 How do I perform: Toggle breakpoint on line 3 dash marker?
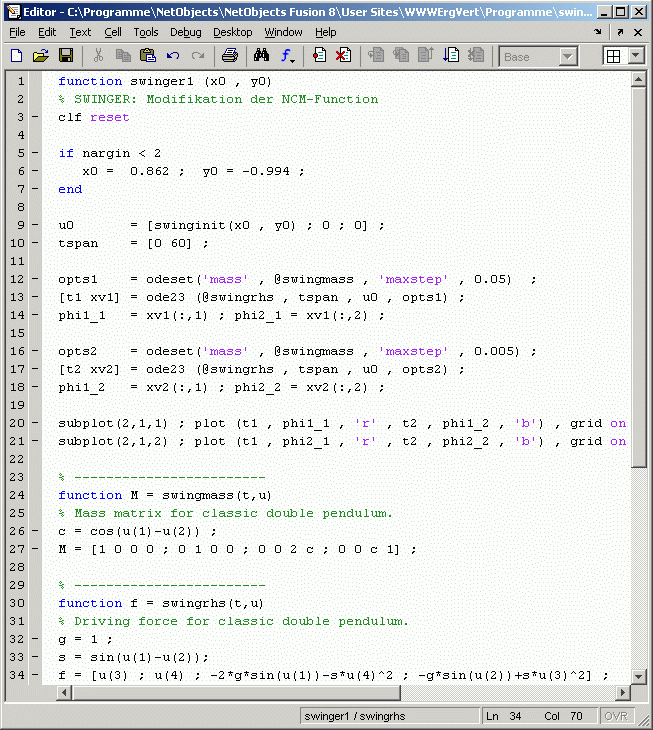coord(35,117)
